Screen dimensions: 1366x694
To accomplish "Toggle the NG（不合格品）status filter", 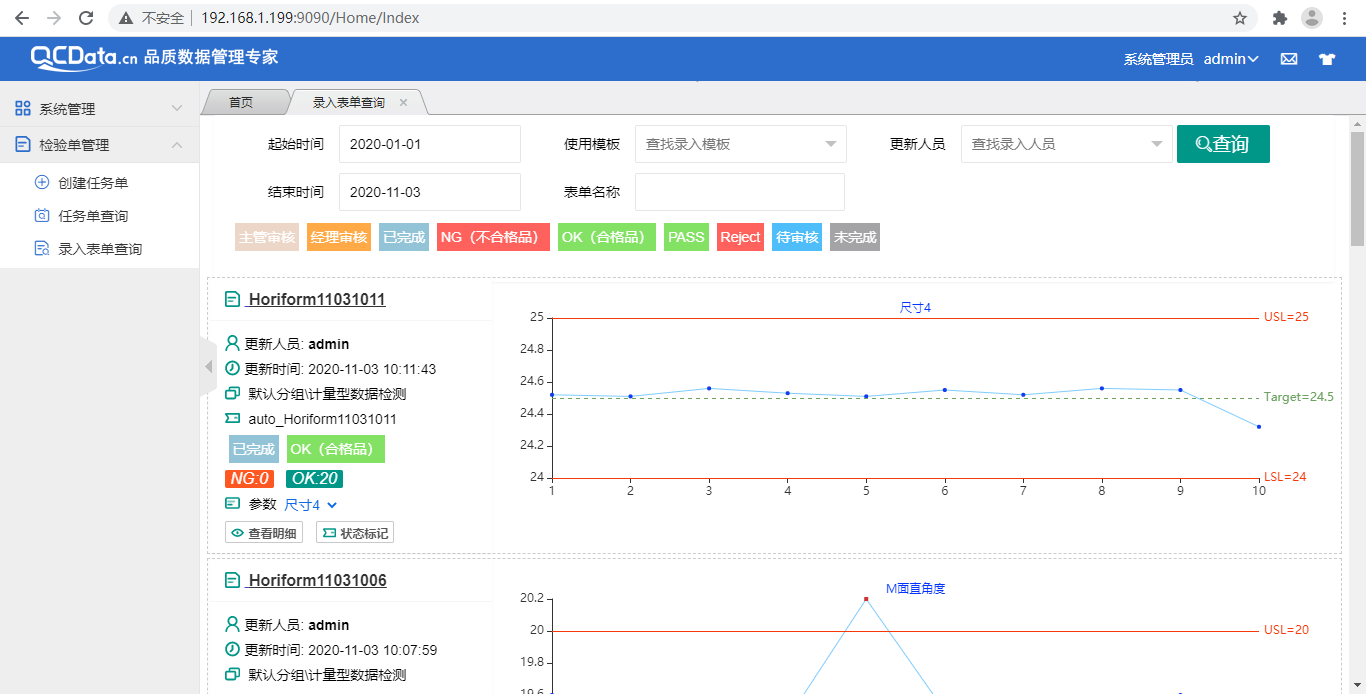I will point(492,237).
